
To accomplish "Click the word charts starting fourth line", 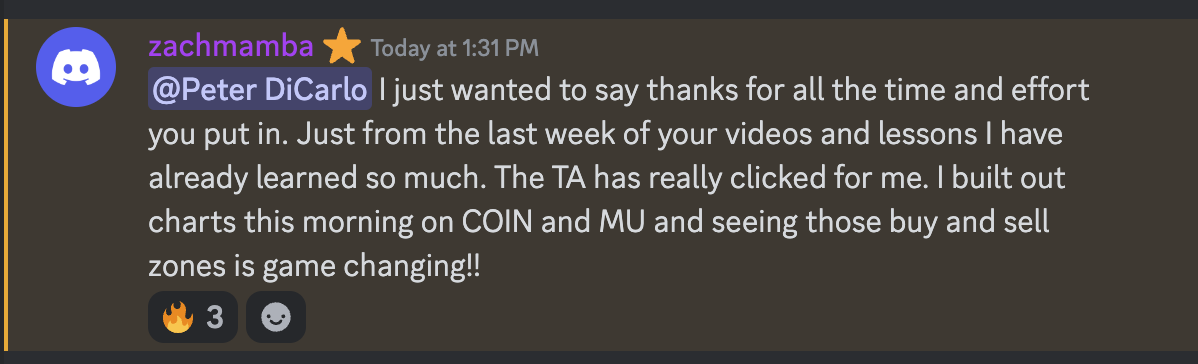I will click(192, 224).
